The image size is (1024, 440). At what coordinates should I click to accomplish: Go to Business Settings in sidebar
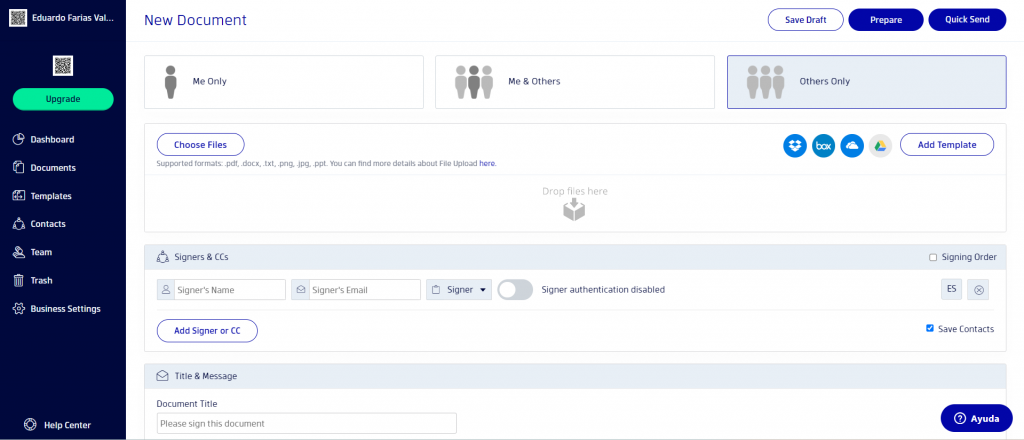(x=65, y=309)
